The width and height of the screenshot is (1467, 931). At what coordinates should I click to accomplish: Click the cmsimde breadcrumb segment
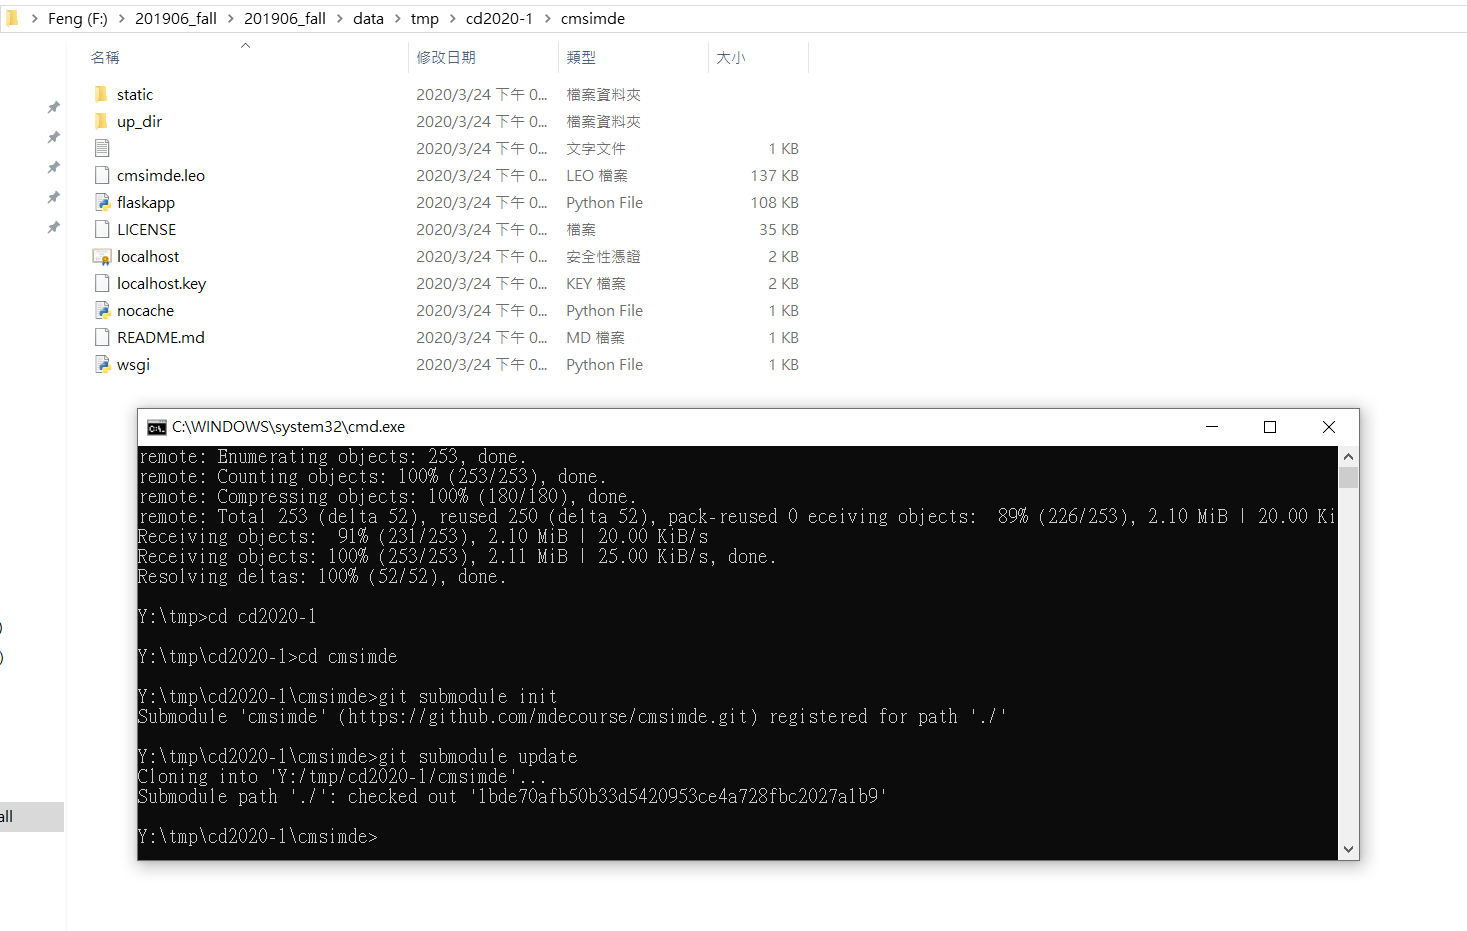[593, 19]
